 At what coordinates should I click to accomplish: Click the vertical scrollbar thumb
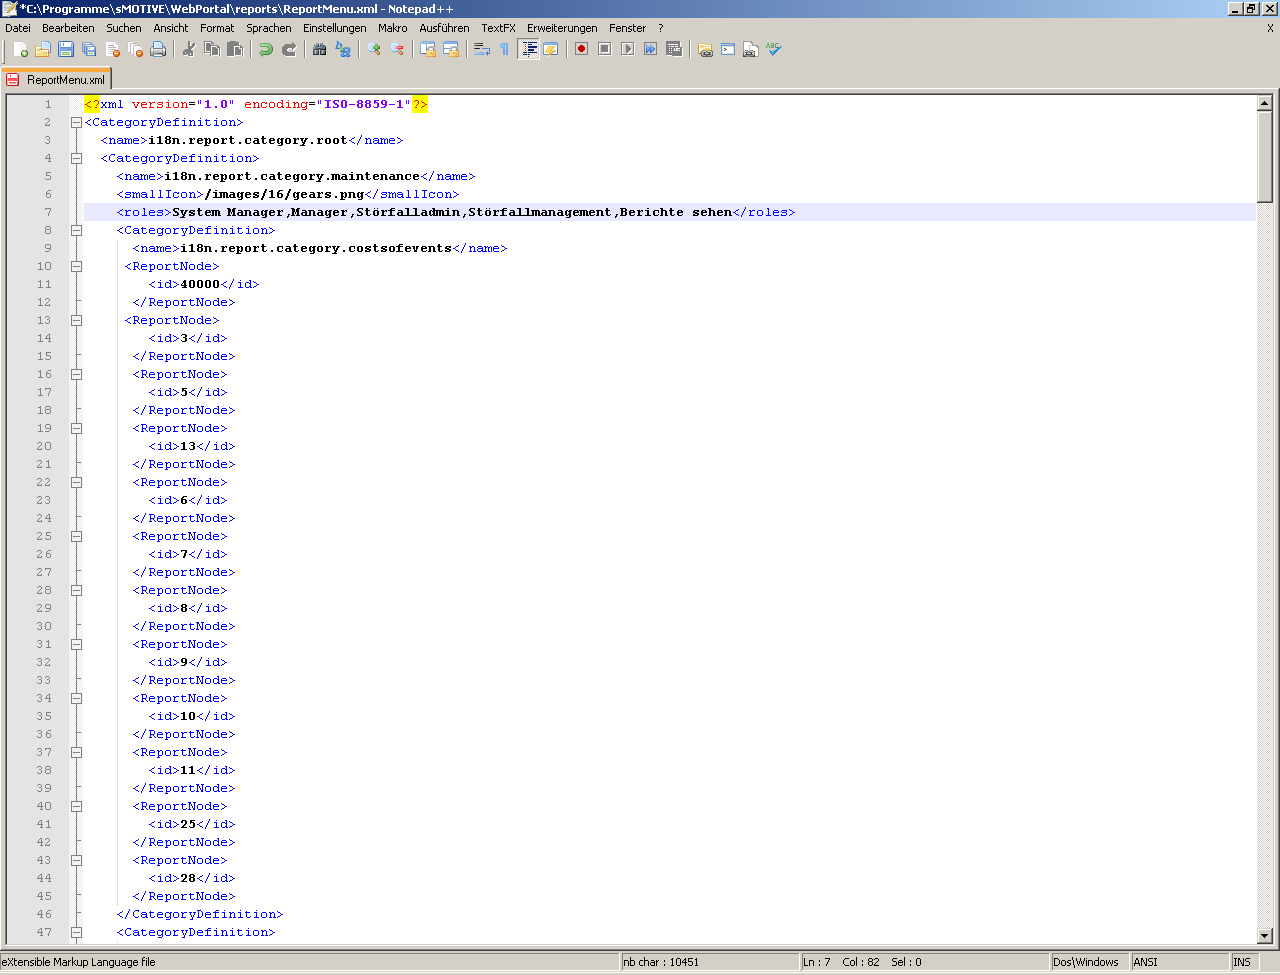(1265, 157)
